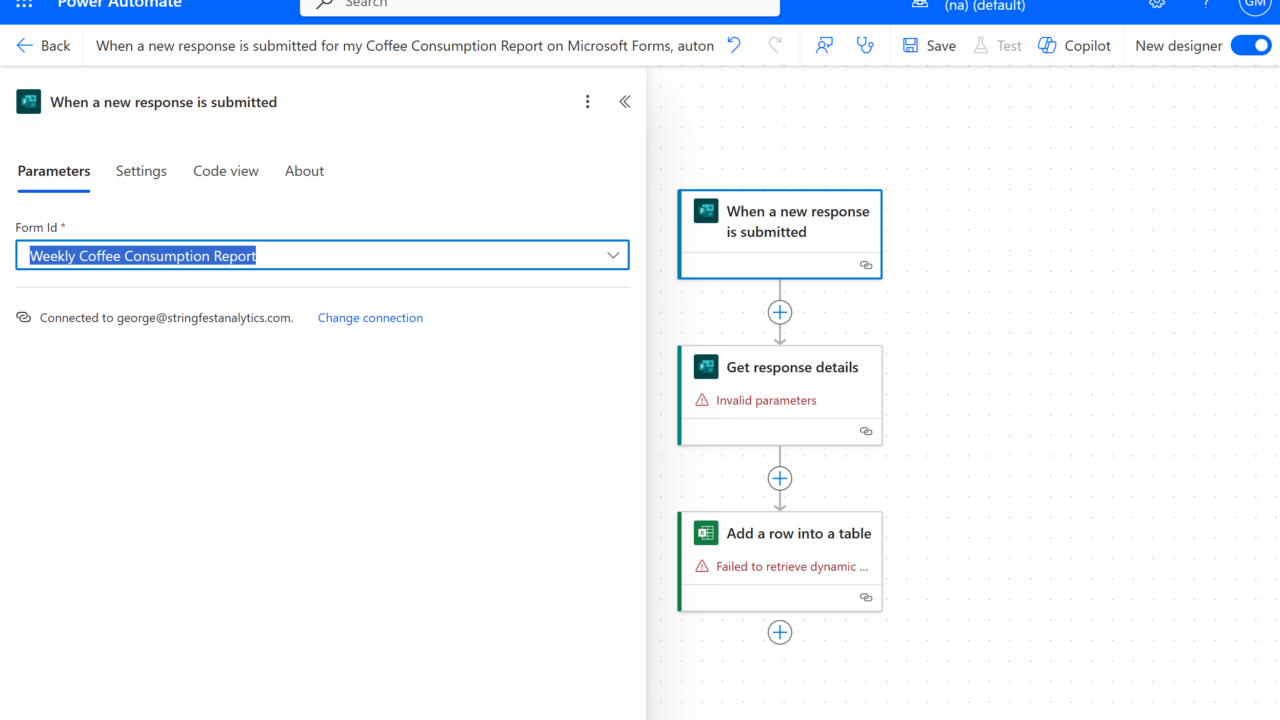Switch to the Settings tab
This screenshot has height=720, width=1280.
click(141, 171)
